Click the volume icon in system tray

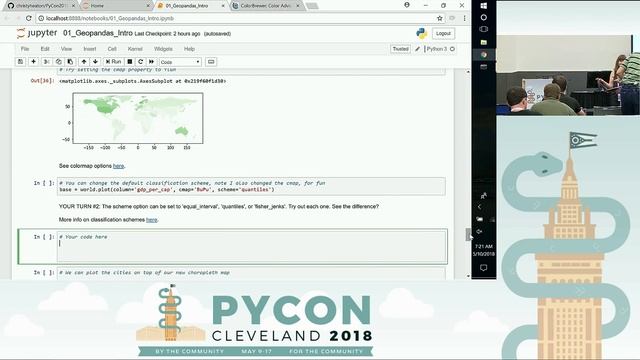coord(480,231)
